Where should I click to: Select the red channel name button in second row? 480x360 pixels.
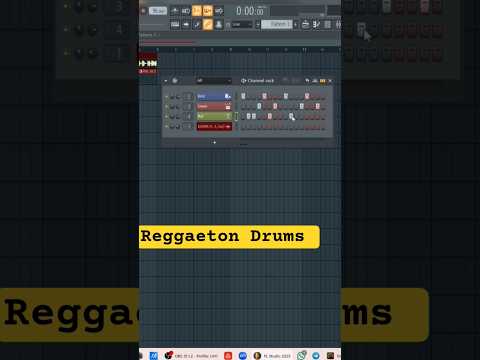[214, 107]
